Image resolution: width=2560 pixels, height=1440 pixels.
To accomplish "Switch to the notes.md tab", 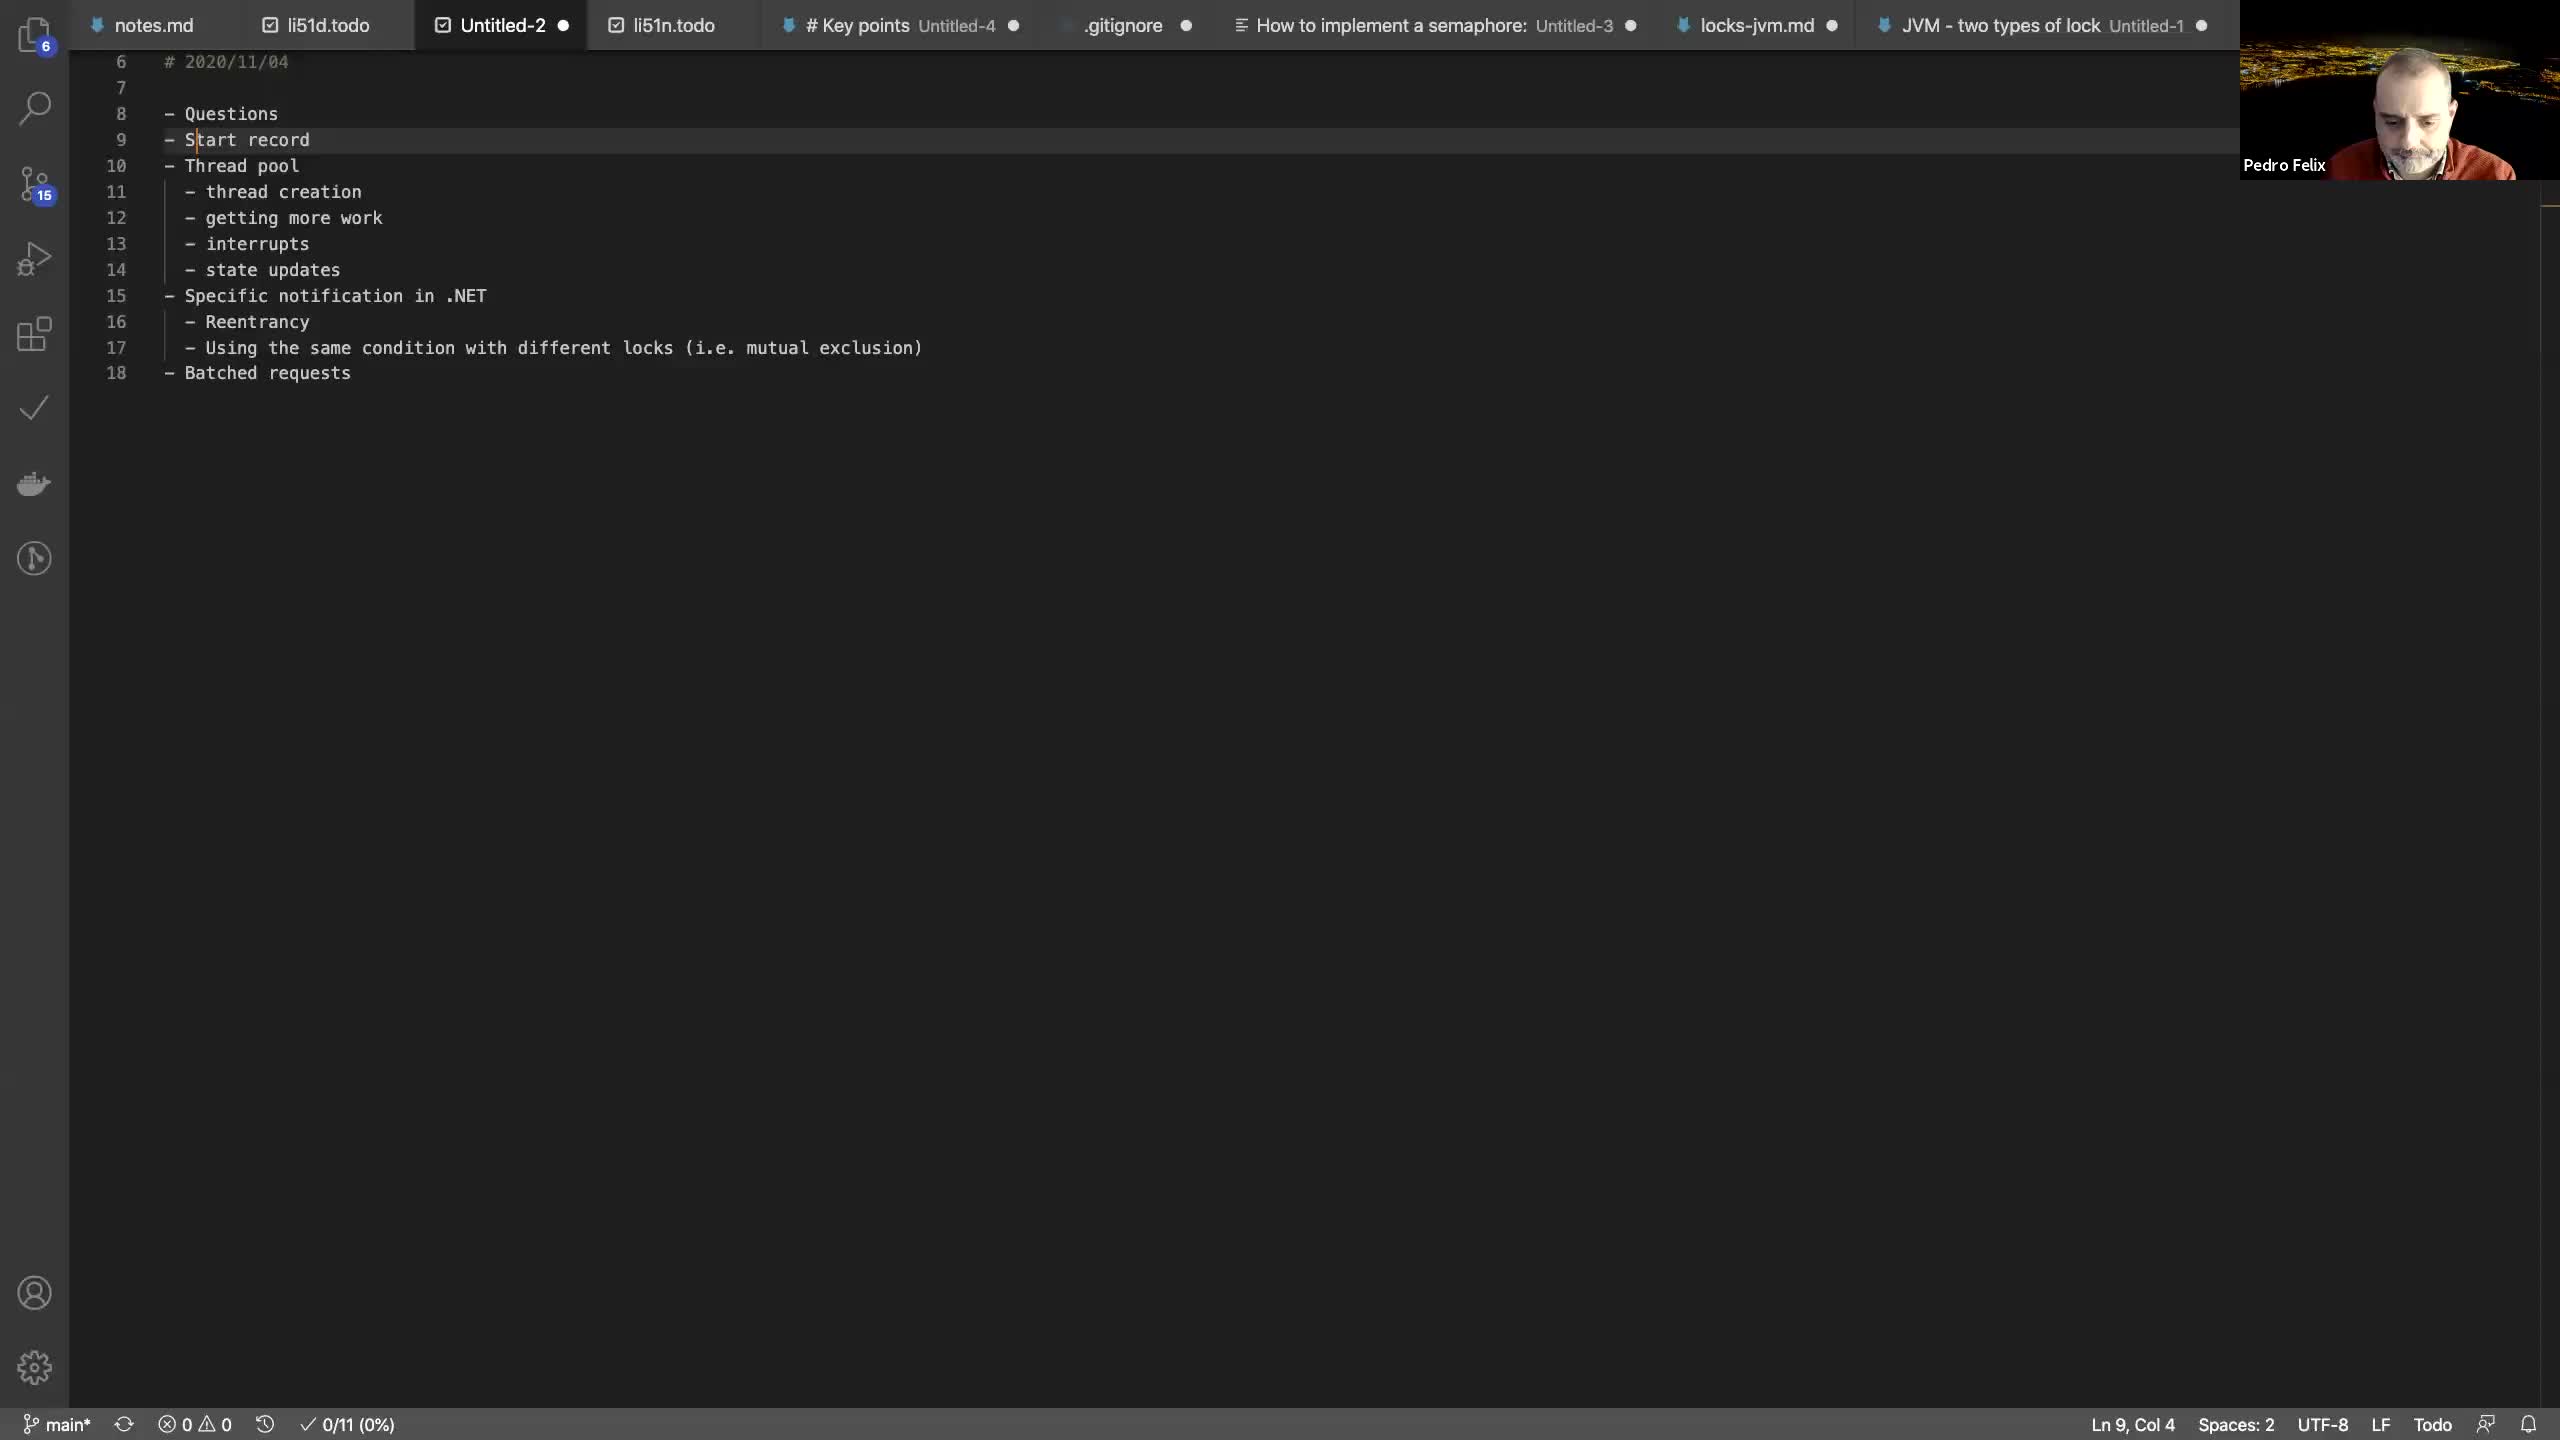I will 153,26.
